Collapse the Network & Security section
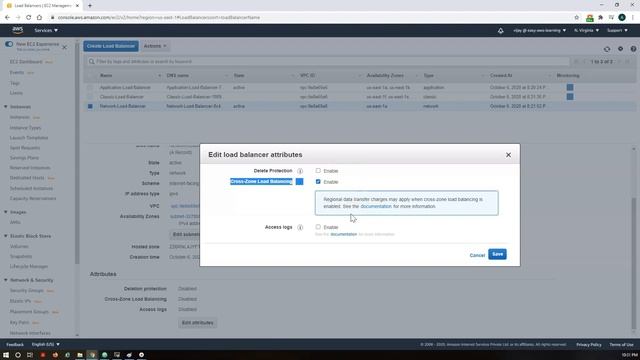The width and height of the screenshot is (640, 360). (6, 280)
